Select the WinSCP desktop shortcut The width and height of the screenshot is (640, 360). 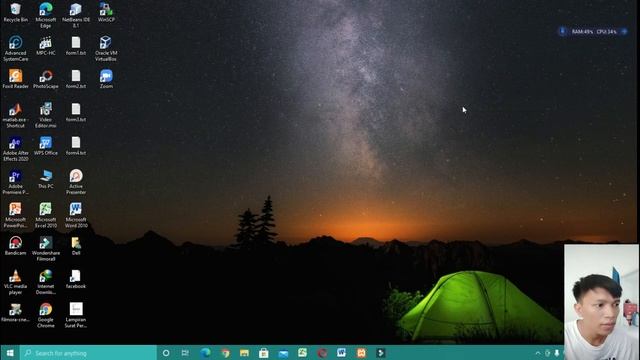pos(106,12)
